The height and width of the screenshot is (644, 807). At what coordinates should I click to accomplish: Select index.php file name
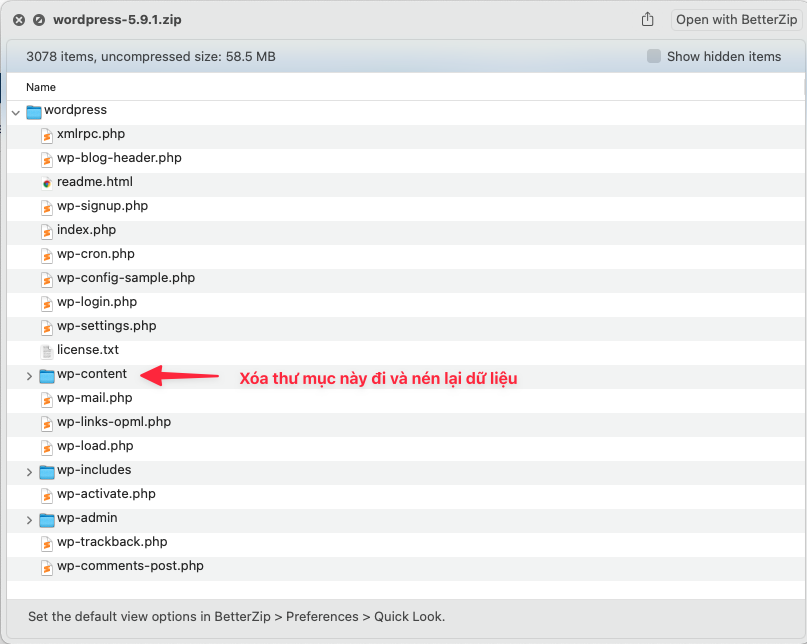pyautogui.click(x=86, y=230)
